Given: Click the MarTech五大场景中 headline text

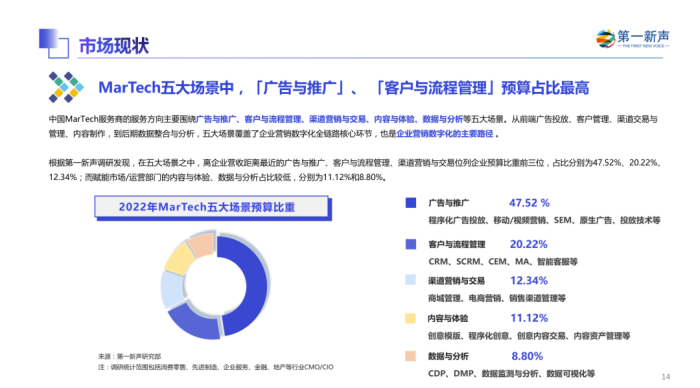Looking at the screenshot, I should pyautogui.click(x=344, y=88).
